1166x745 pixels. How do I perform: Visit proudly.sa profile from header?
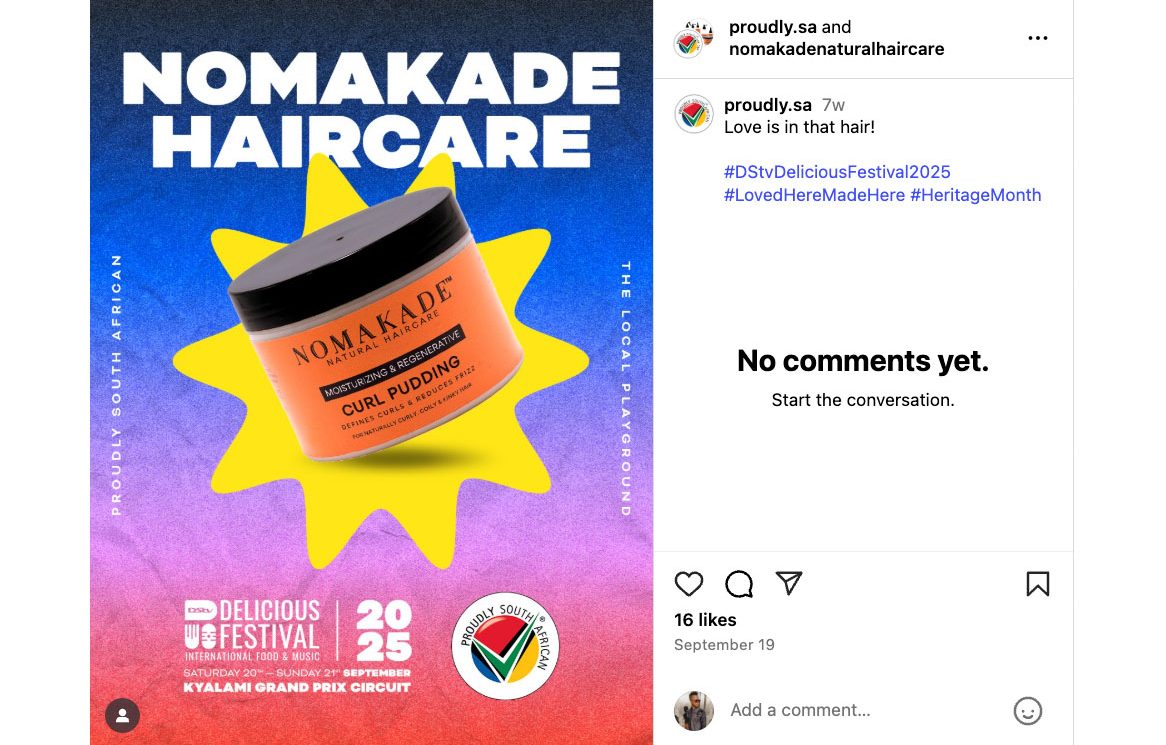(x=773, y=27)
